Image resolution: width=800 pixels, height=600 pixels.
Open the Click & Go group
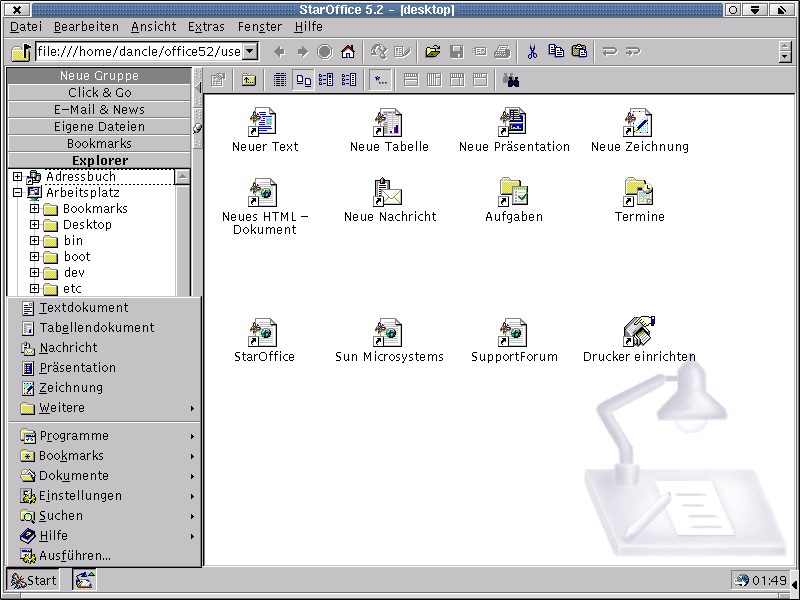coord(99,92)
